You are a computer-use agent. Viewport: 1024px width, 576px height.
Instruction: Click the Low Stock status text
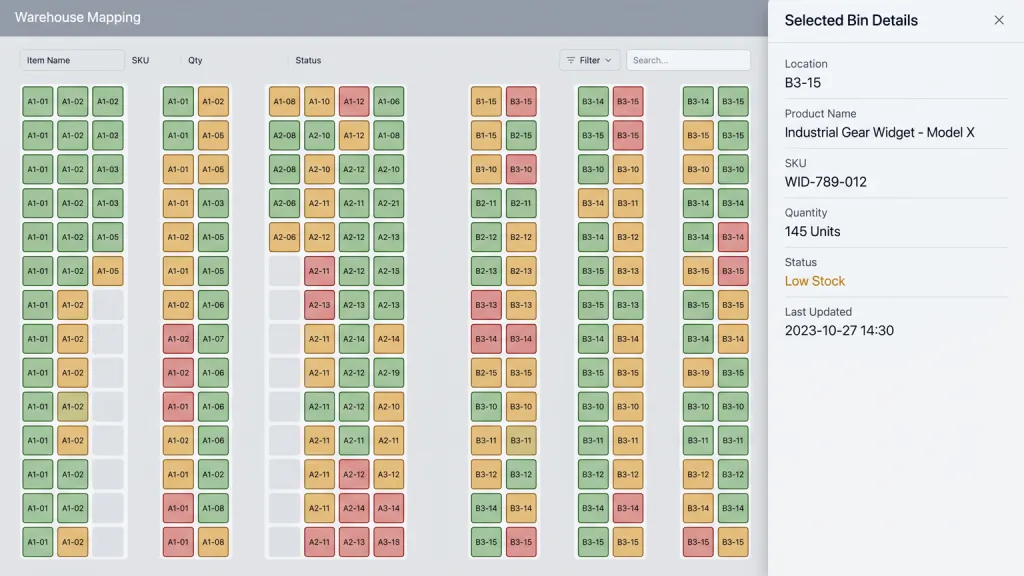[814, 281]
